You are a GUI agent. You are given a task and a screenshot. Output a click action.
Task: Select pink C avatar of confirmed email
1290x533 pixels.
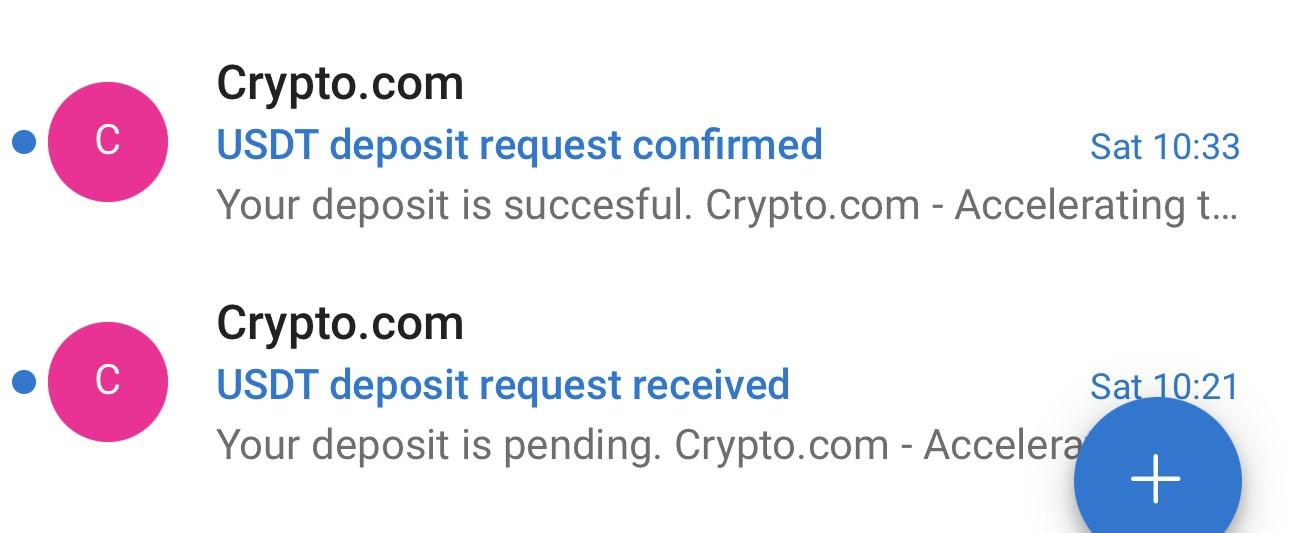[108, 142]
